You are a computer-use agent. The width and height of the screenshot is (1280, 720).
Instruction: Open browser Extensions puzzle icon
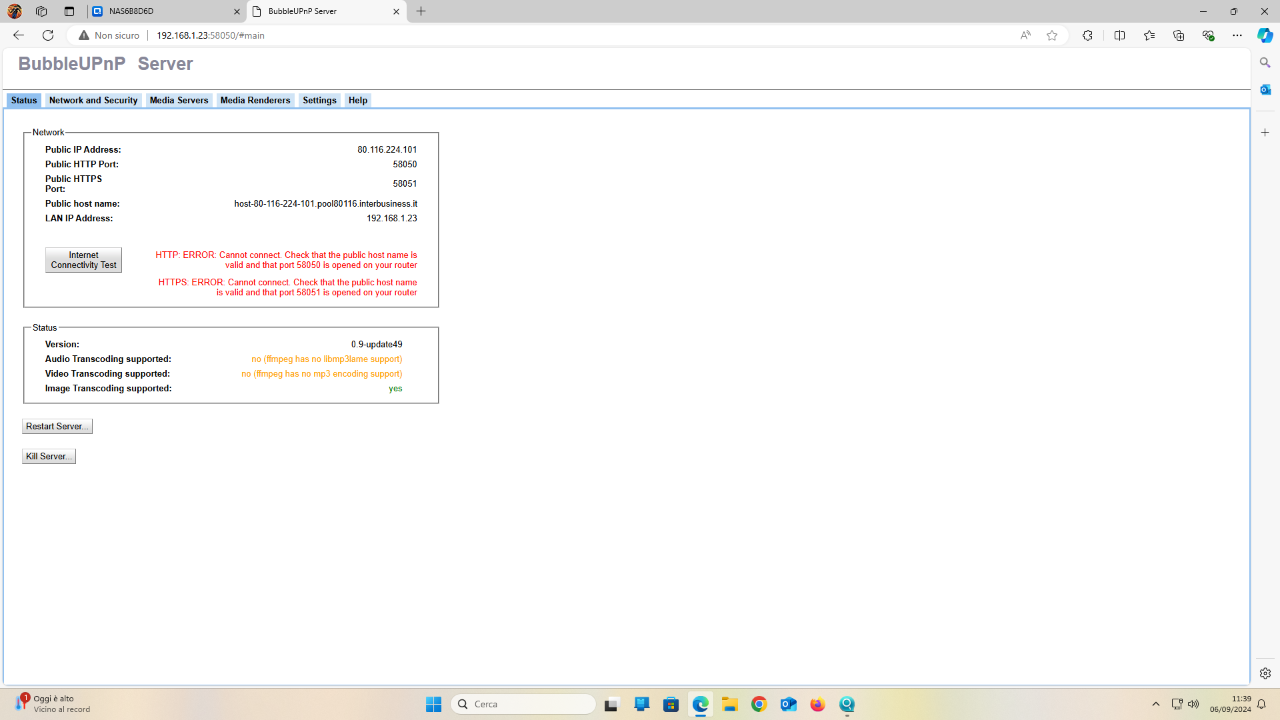click(1087, 35)
